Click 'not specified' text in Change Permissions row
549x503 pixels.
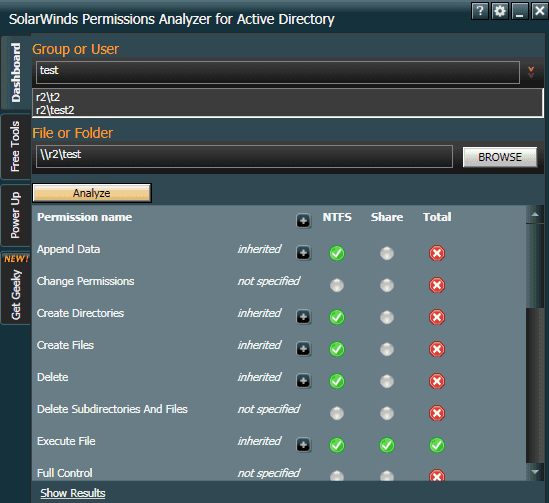click(x=269, y=281)
